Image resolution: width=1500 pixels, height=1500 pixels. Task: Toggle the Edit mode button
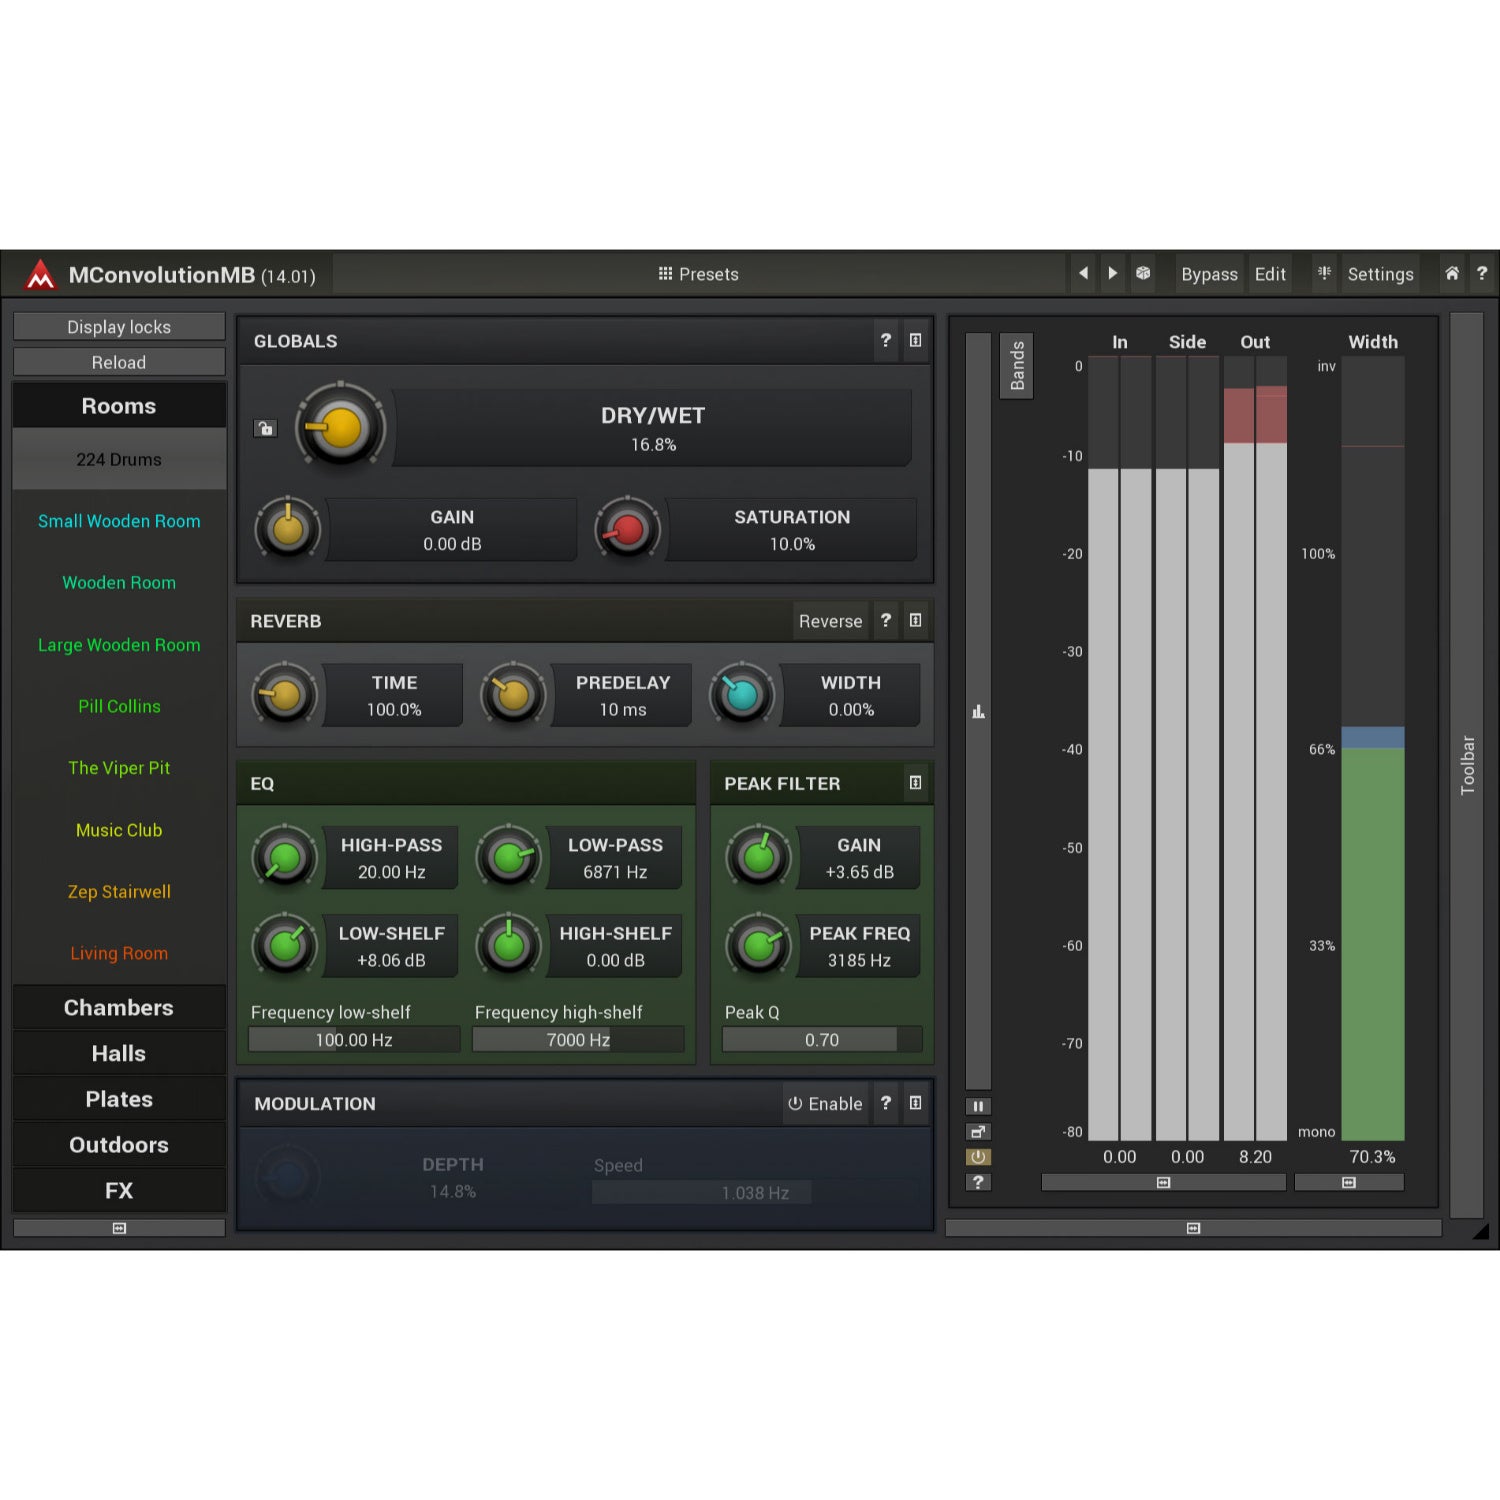click(1270, 274)
